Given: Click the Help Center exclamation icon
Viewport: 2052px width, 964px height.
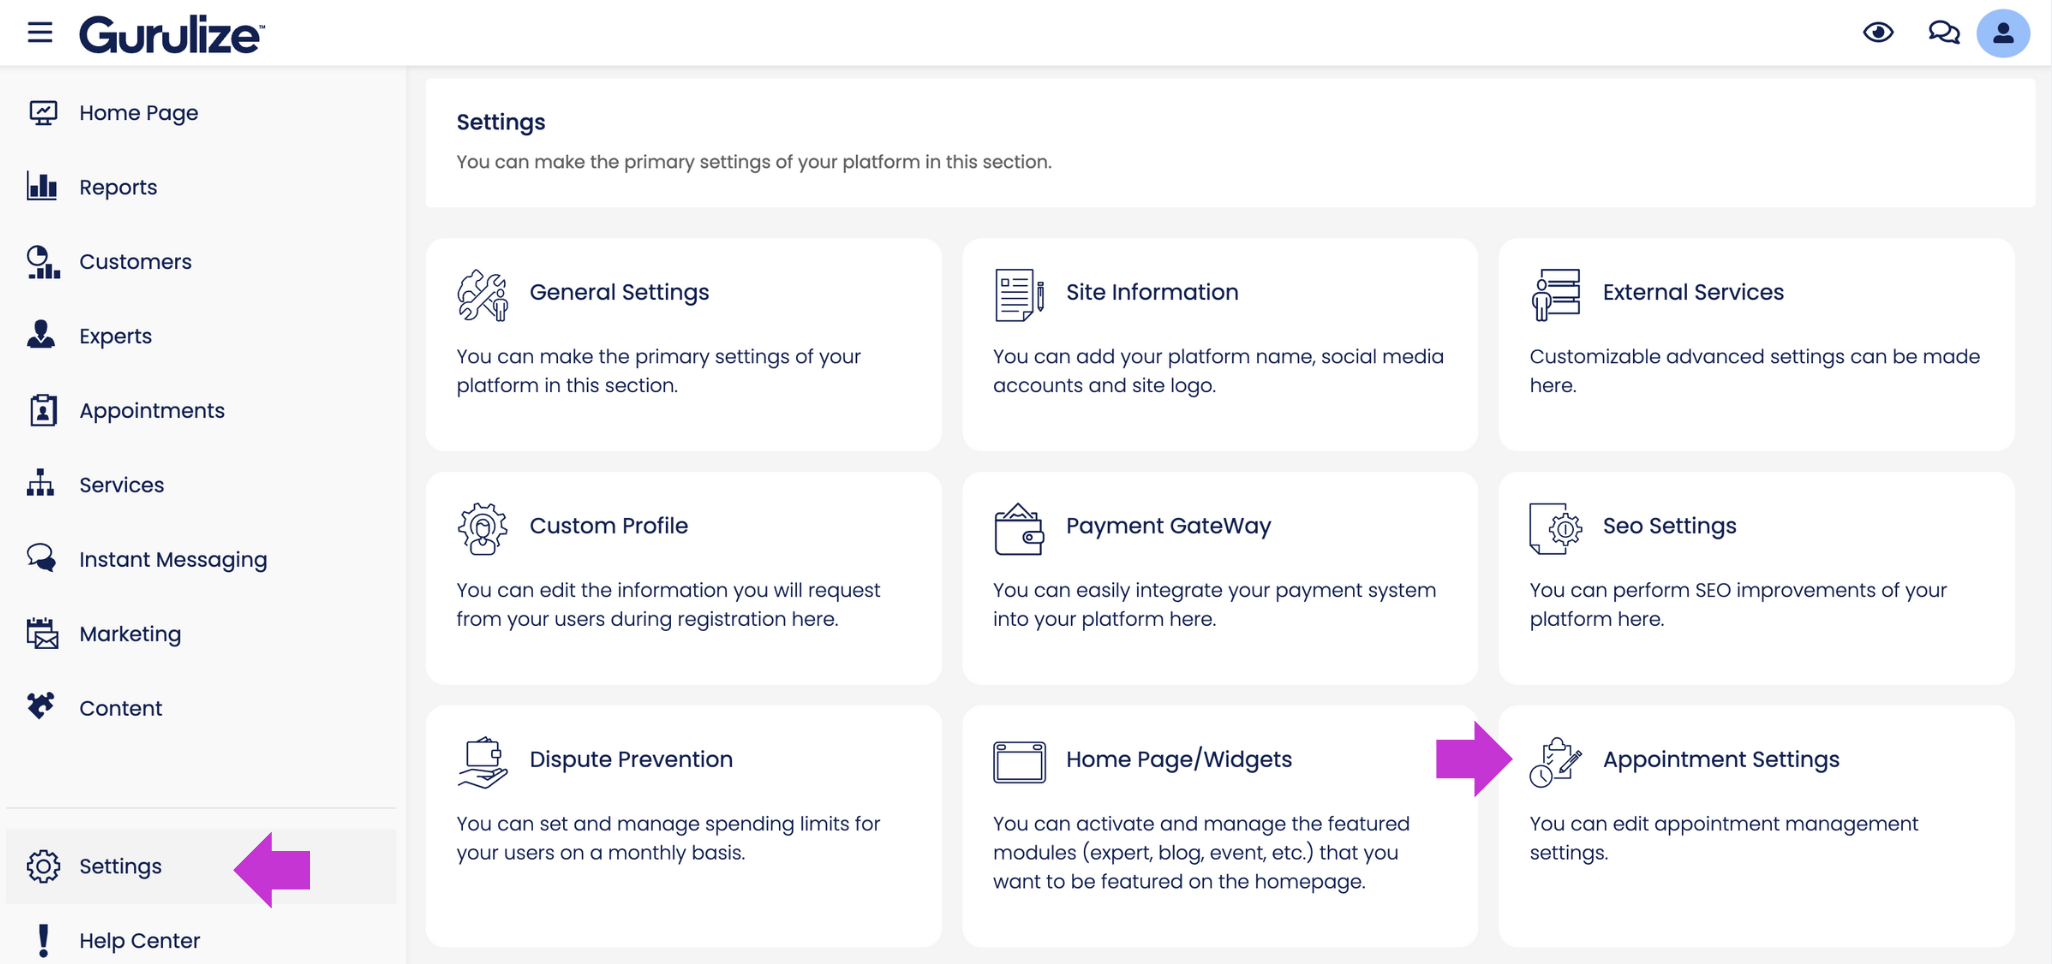Looking at the screenshot, I should click(x=43, y=941).
